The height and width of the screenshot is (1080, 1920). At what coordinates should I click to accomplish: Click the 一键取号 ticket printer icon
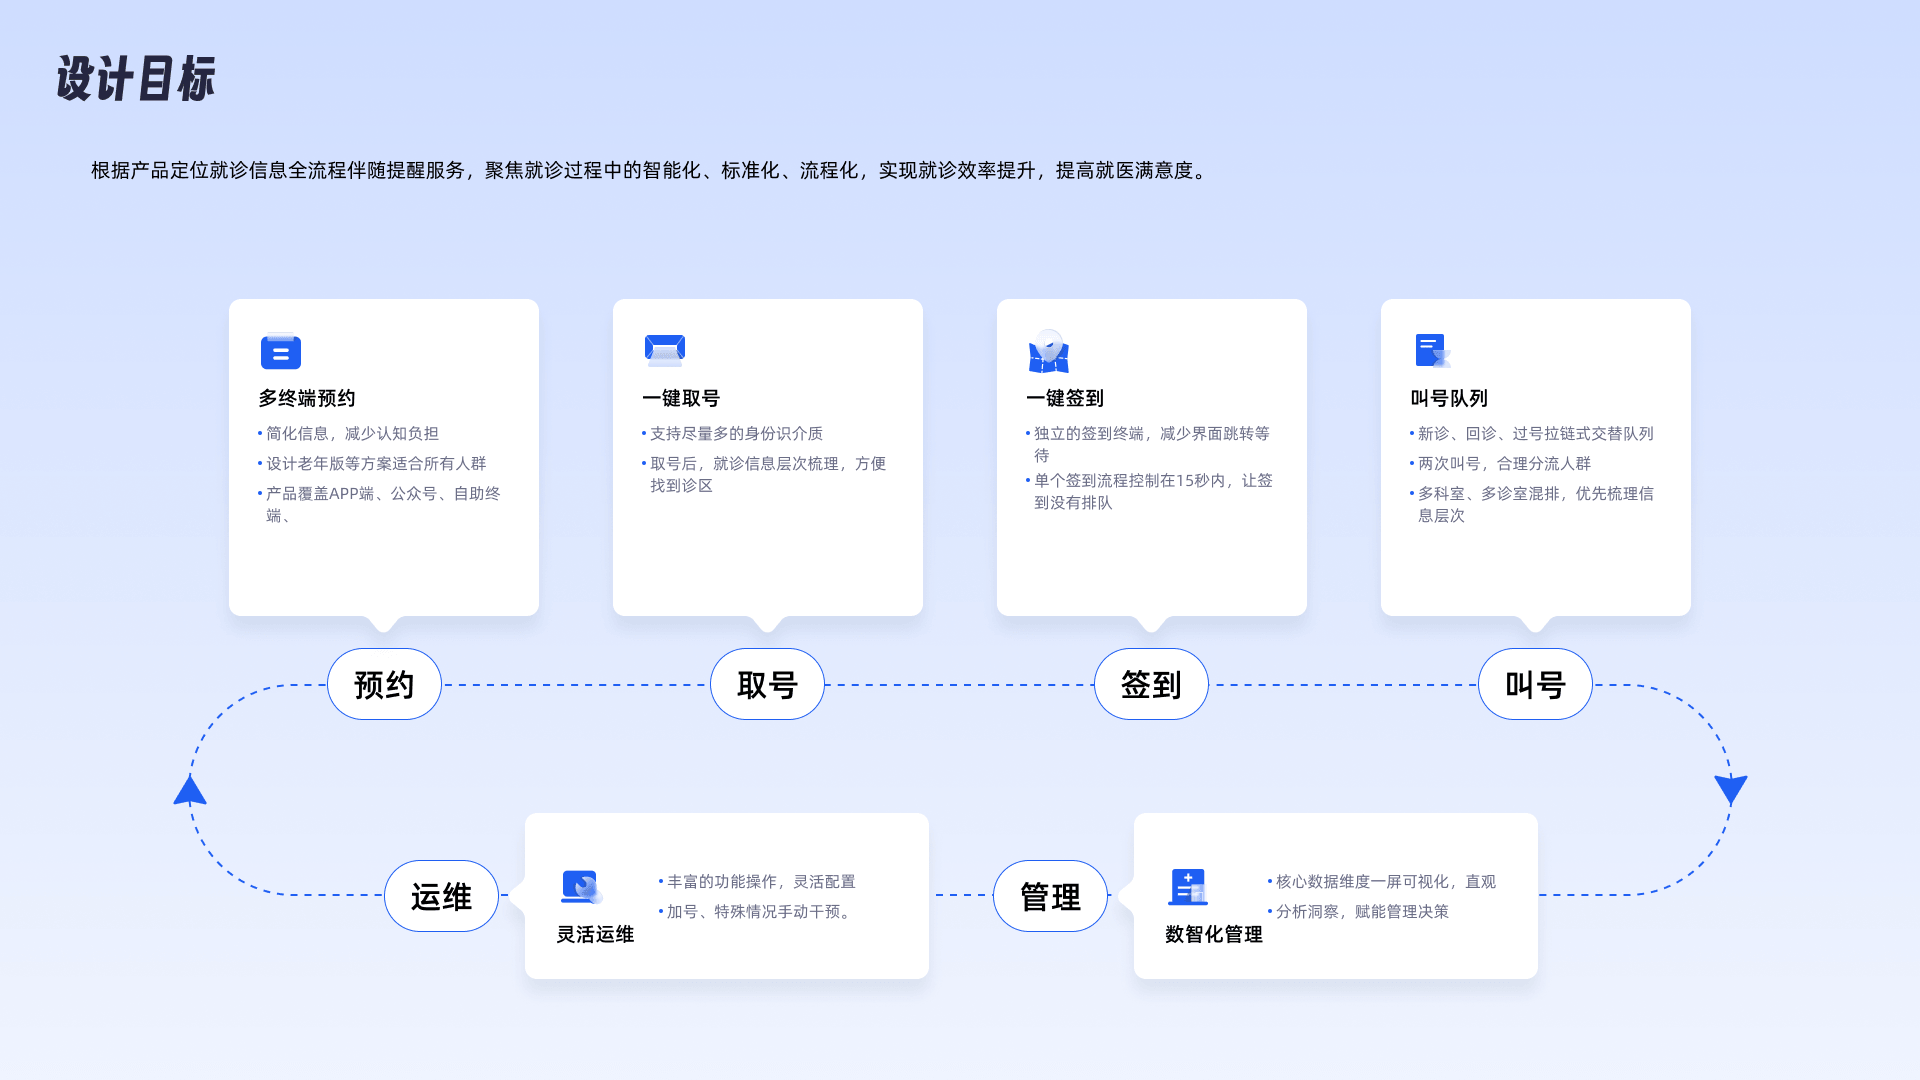(665, 350)
